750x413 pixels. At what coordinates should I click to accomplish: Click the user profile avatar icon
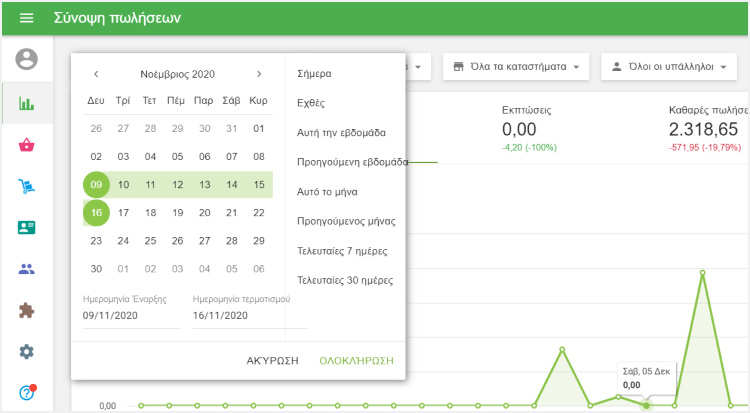pos(27,60)
